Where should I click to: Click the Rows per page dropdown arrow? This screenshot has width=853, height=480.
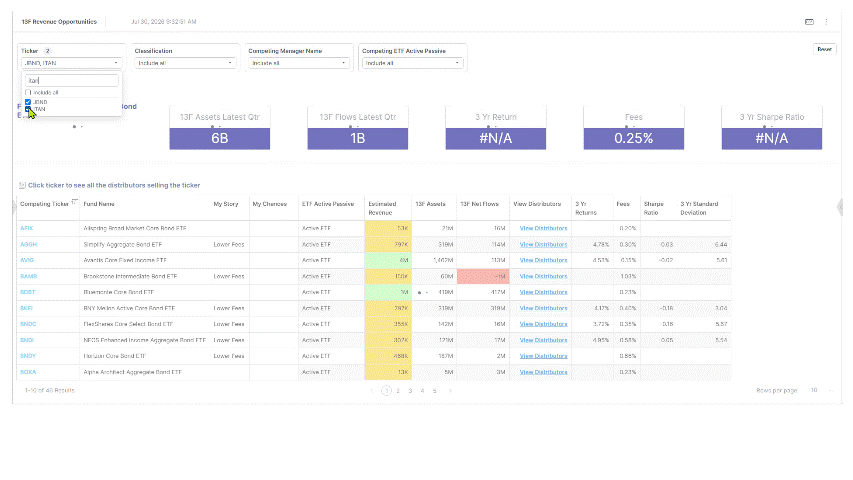[831, 390]
